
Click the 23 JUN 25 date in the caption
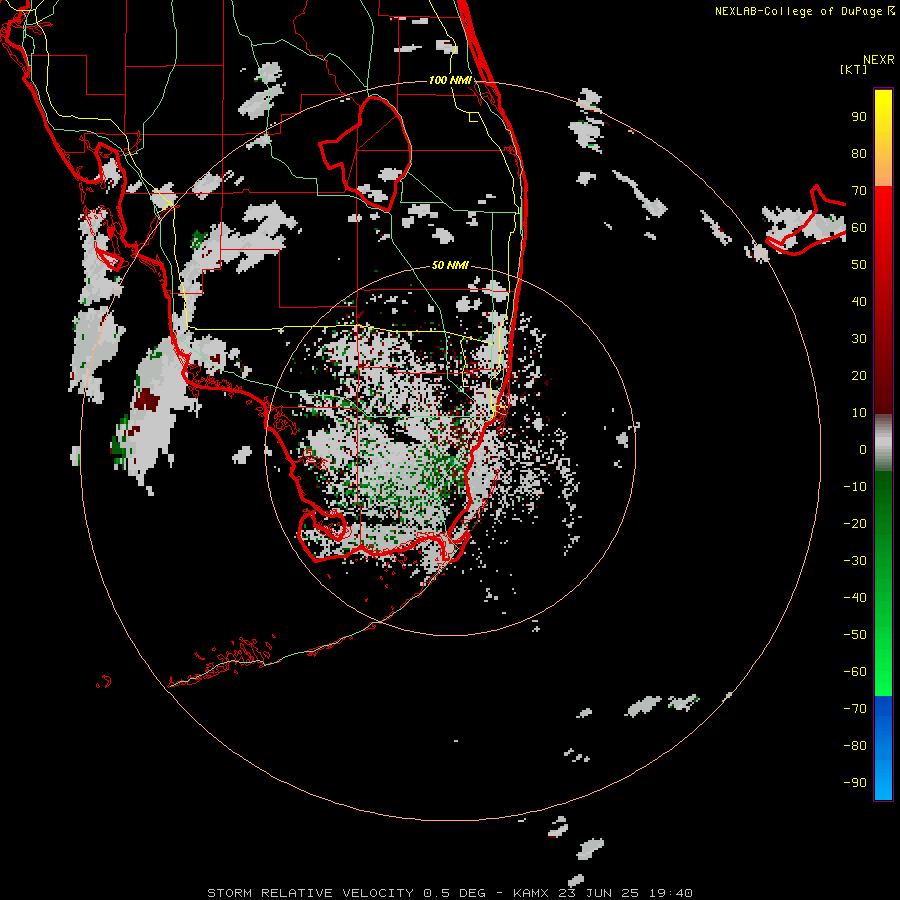point(601,893)
